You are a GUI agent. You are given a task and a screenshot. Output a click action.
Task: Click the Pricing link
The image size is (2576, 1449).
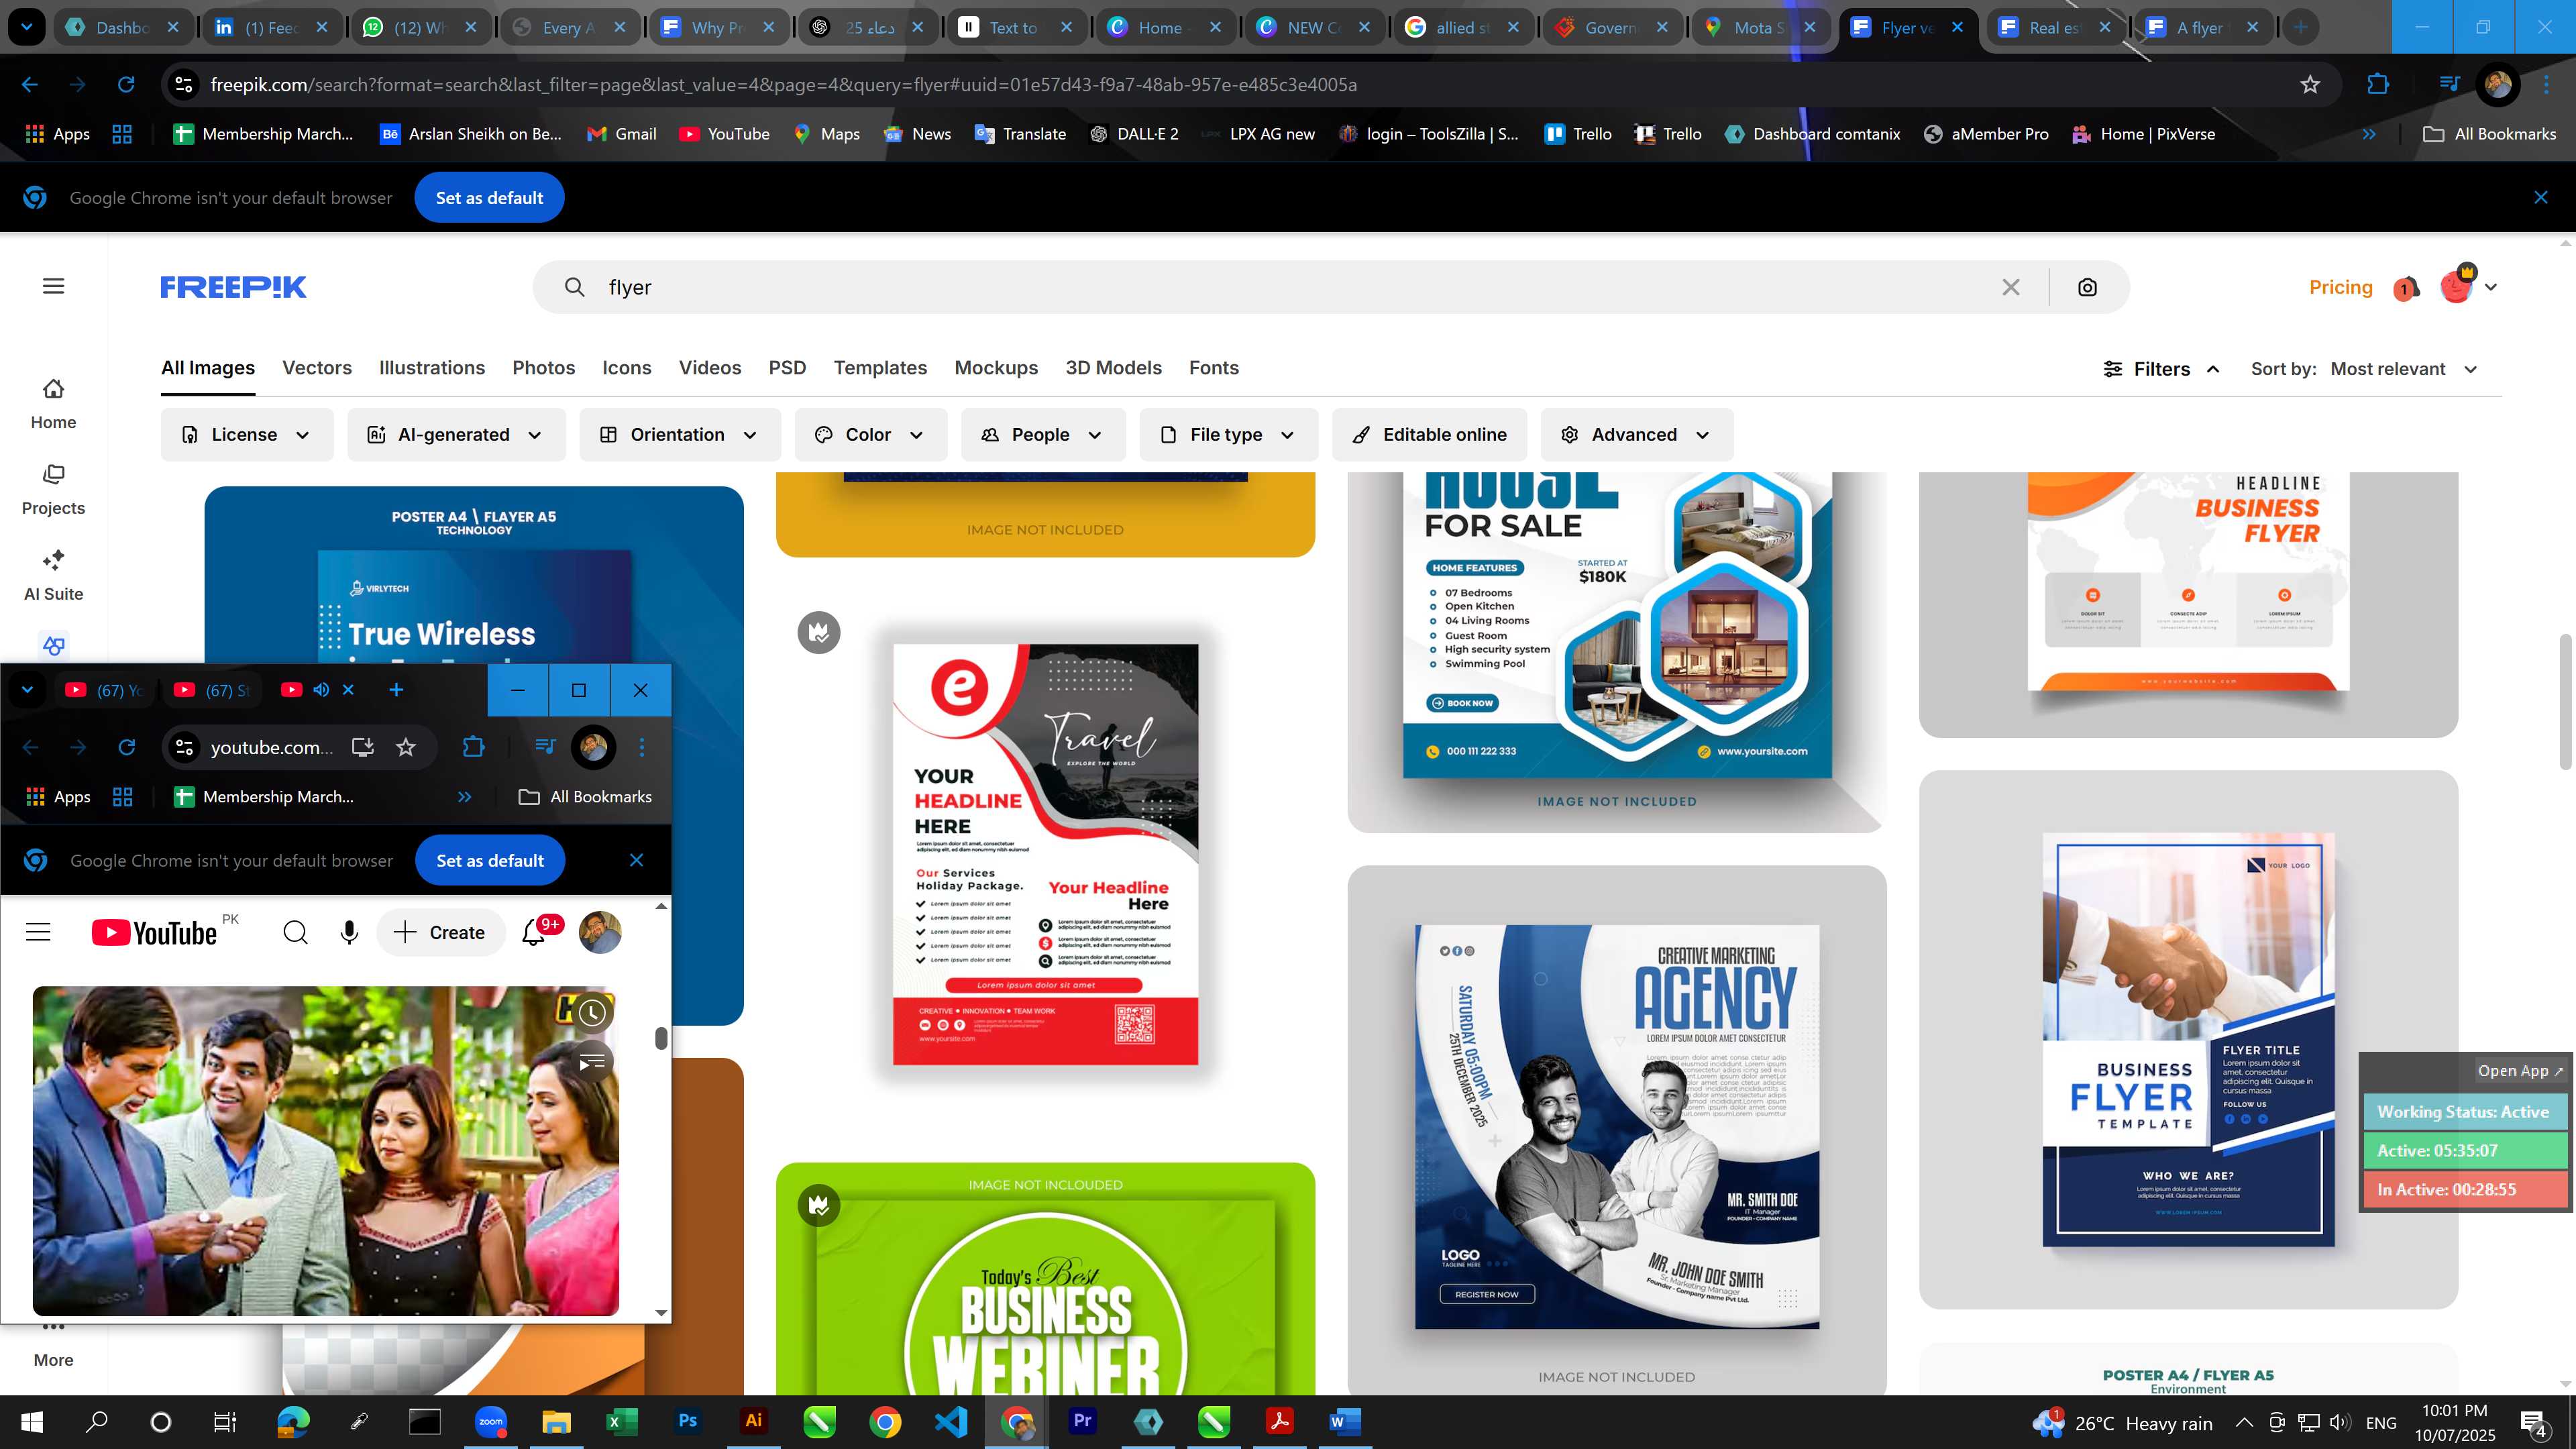click(2340, 287)
